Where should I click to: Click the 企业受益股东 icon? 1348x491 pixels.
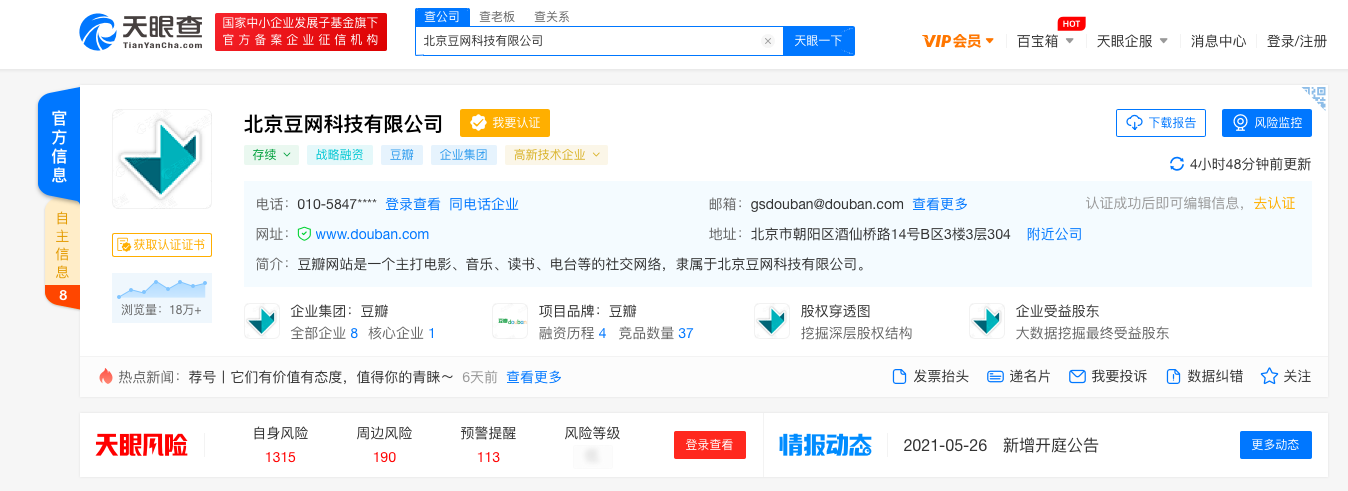[x=987, y=321]
